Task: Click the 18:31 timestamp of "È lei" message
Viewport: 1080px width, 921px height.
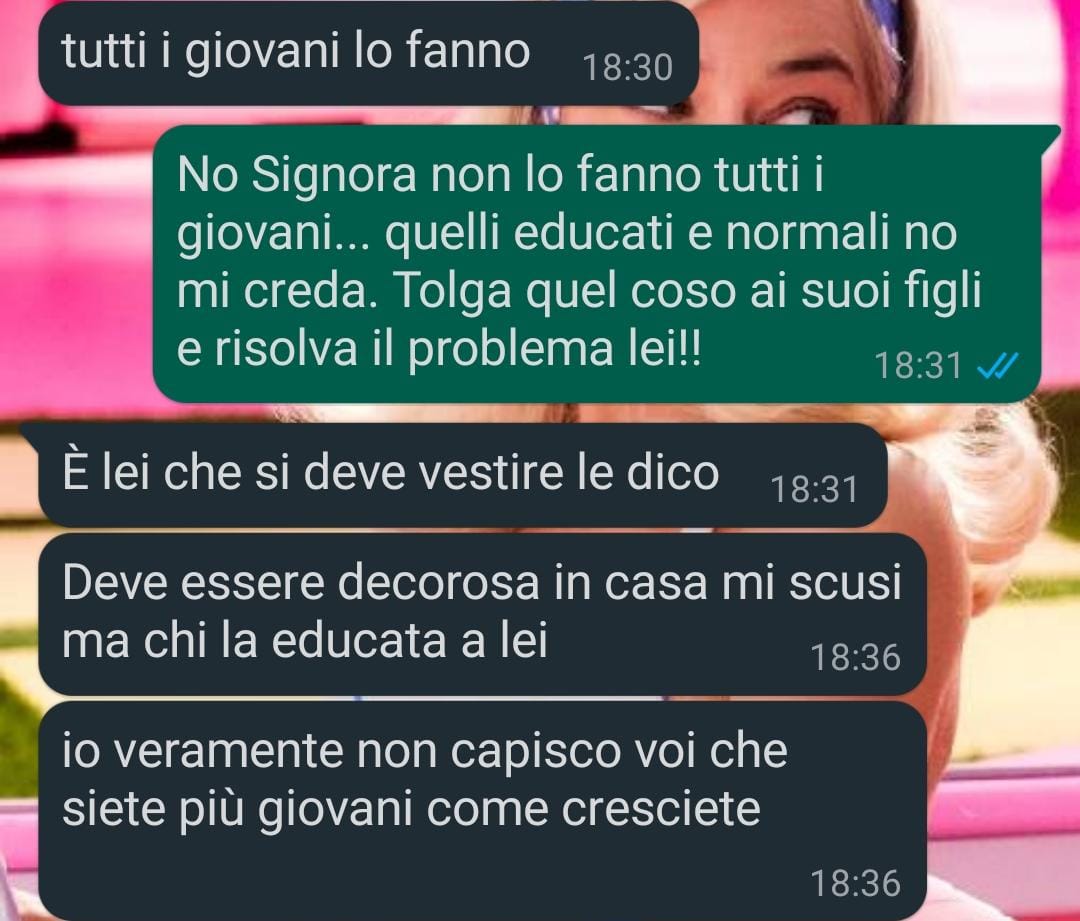Action: 814,490
